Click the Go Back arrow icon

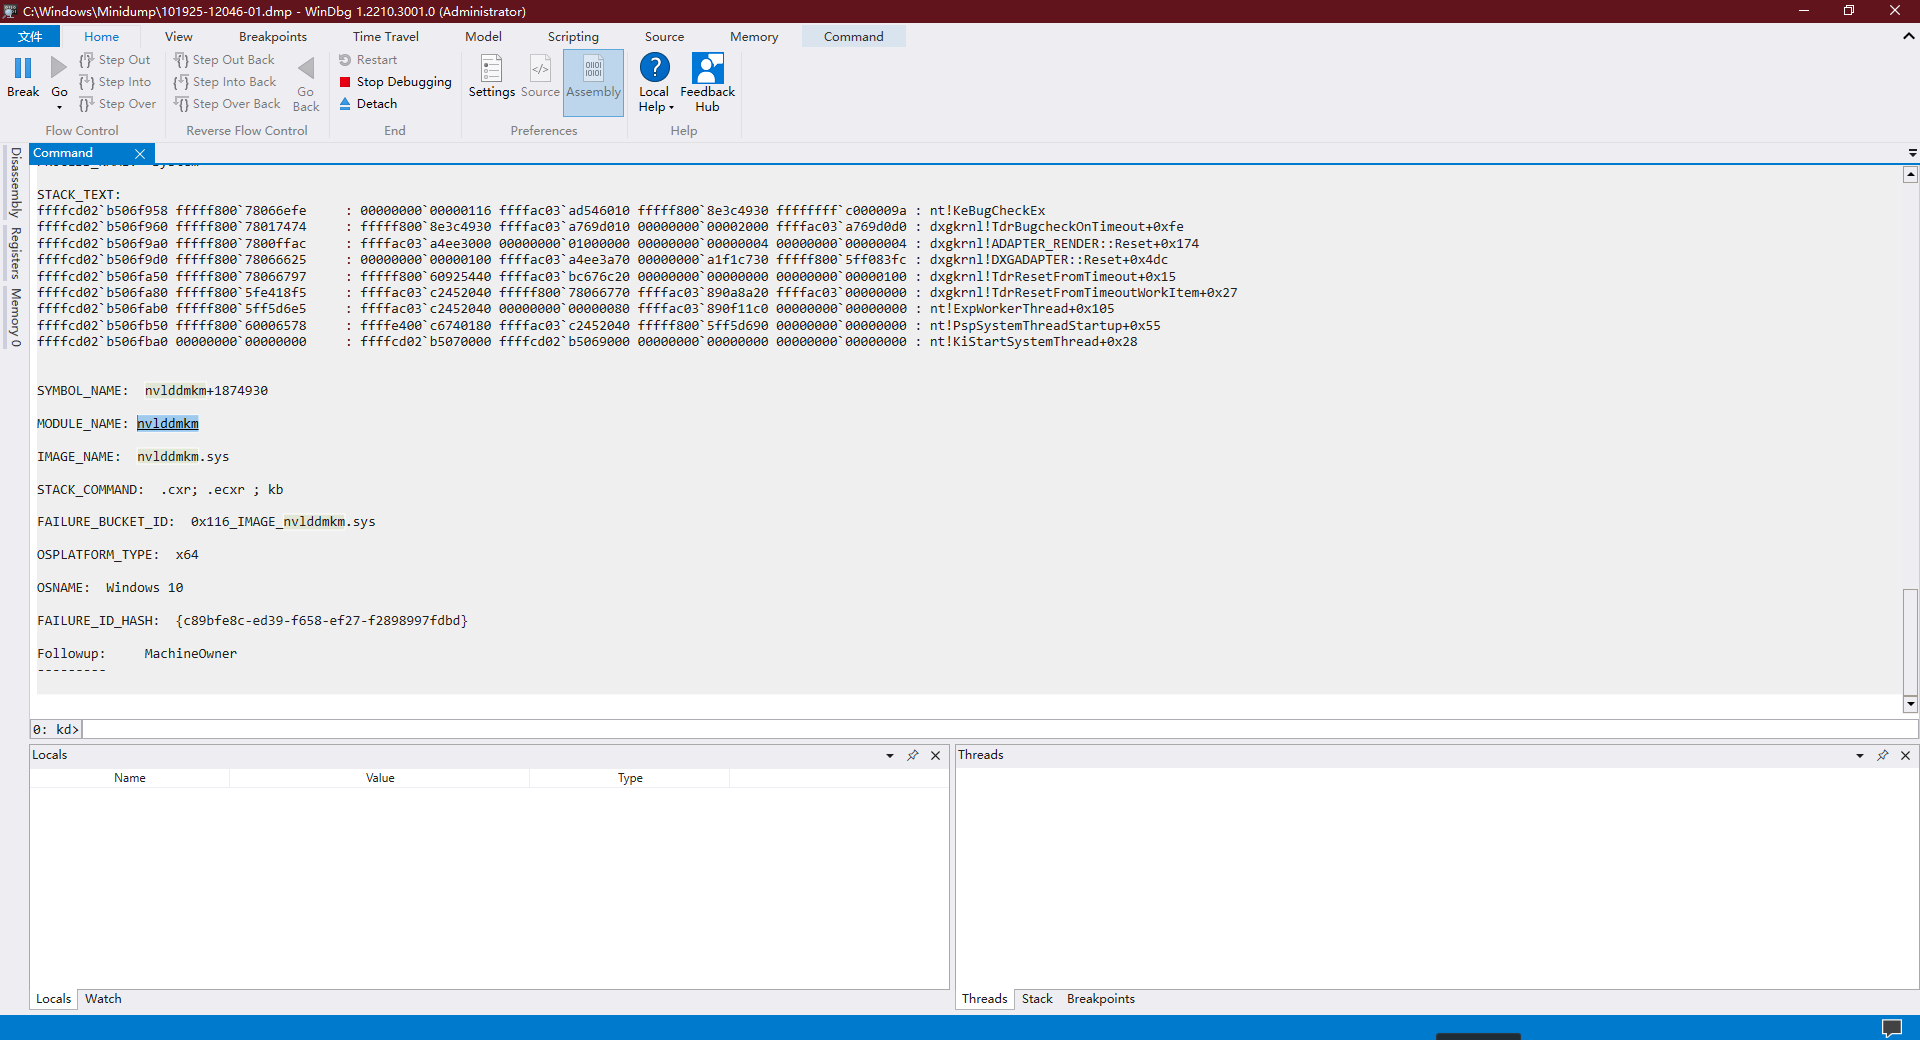click(306, 68)
